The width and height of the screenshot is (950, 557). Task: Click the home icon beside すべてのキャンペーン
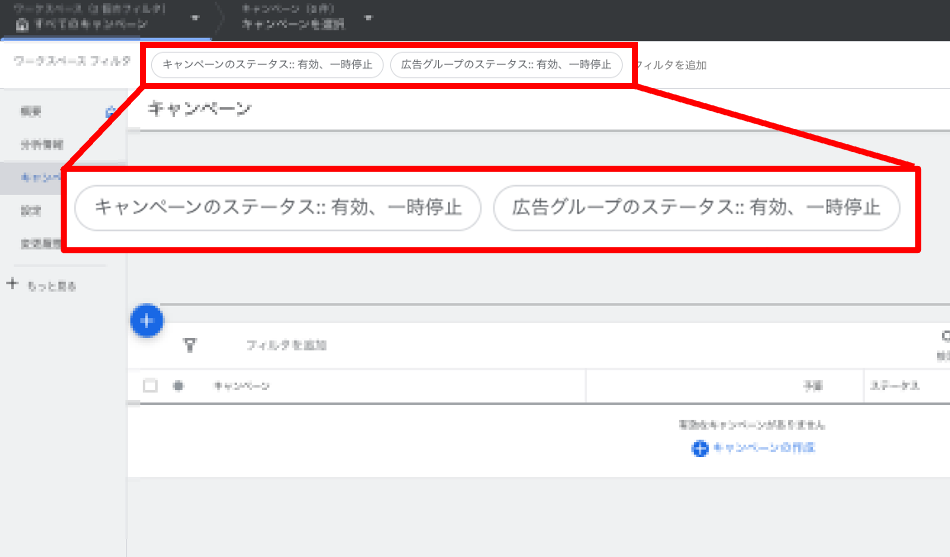pyautogui.click(x=22, y=25)
